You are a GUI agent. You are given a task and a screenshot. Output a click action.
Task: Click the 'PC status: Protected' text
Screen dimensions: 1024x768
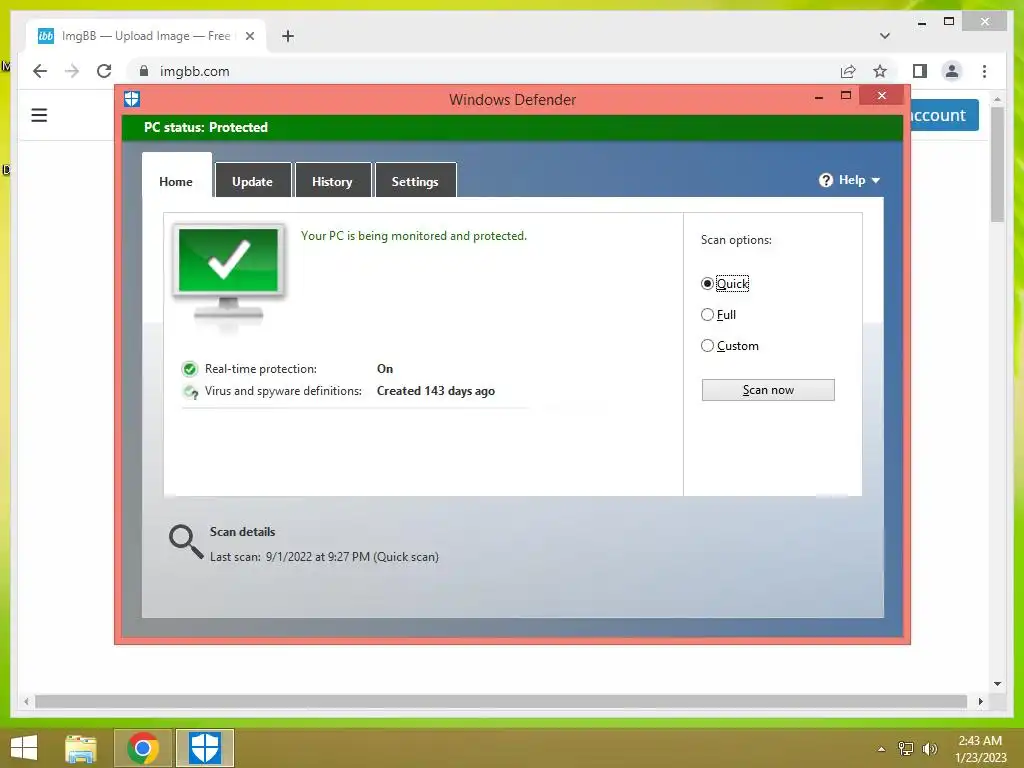pos(206,127)
